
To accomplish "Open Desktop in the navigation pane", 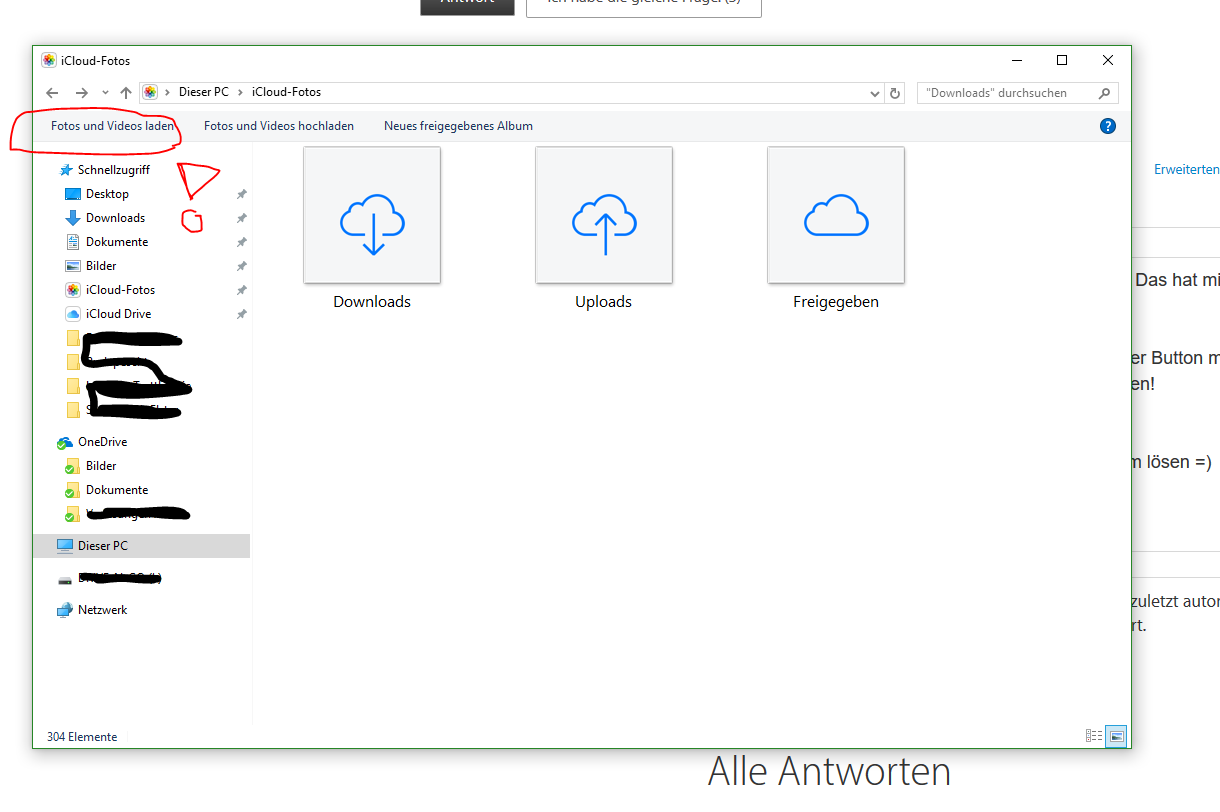I will [107, 194].
